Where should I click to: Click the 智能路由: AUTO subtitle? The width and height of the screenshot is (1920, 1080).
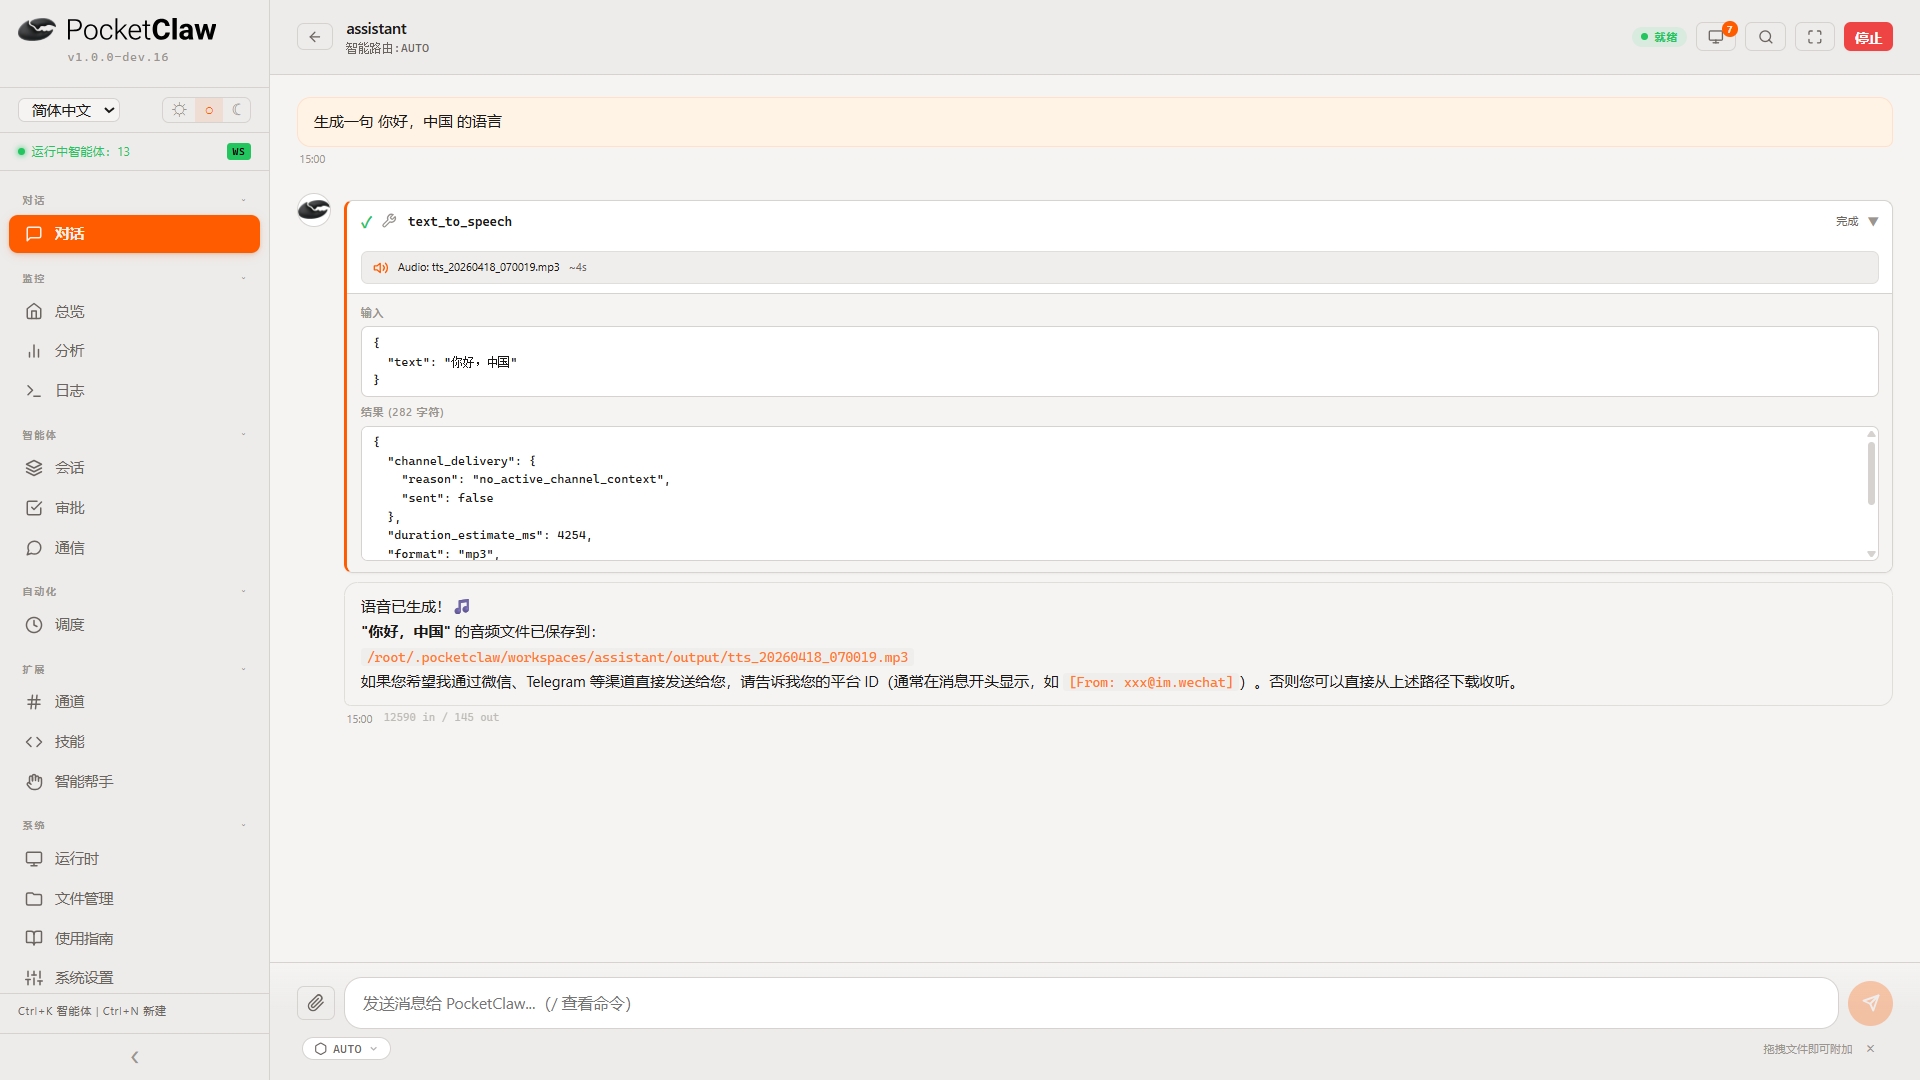387,48
